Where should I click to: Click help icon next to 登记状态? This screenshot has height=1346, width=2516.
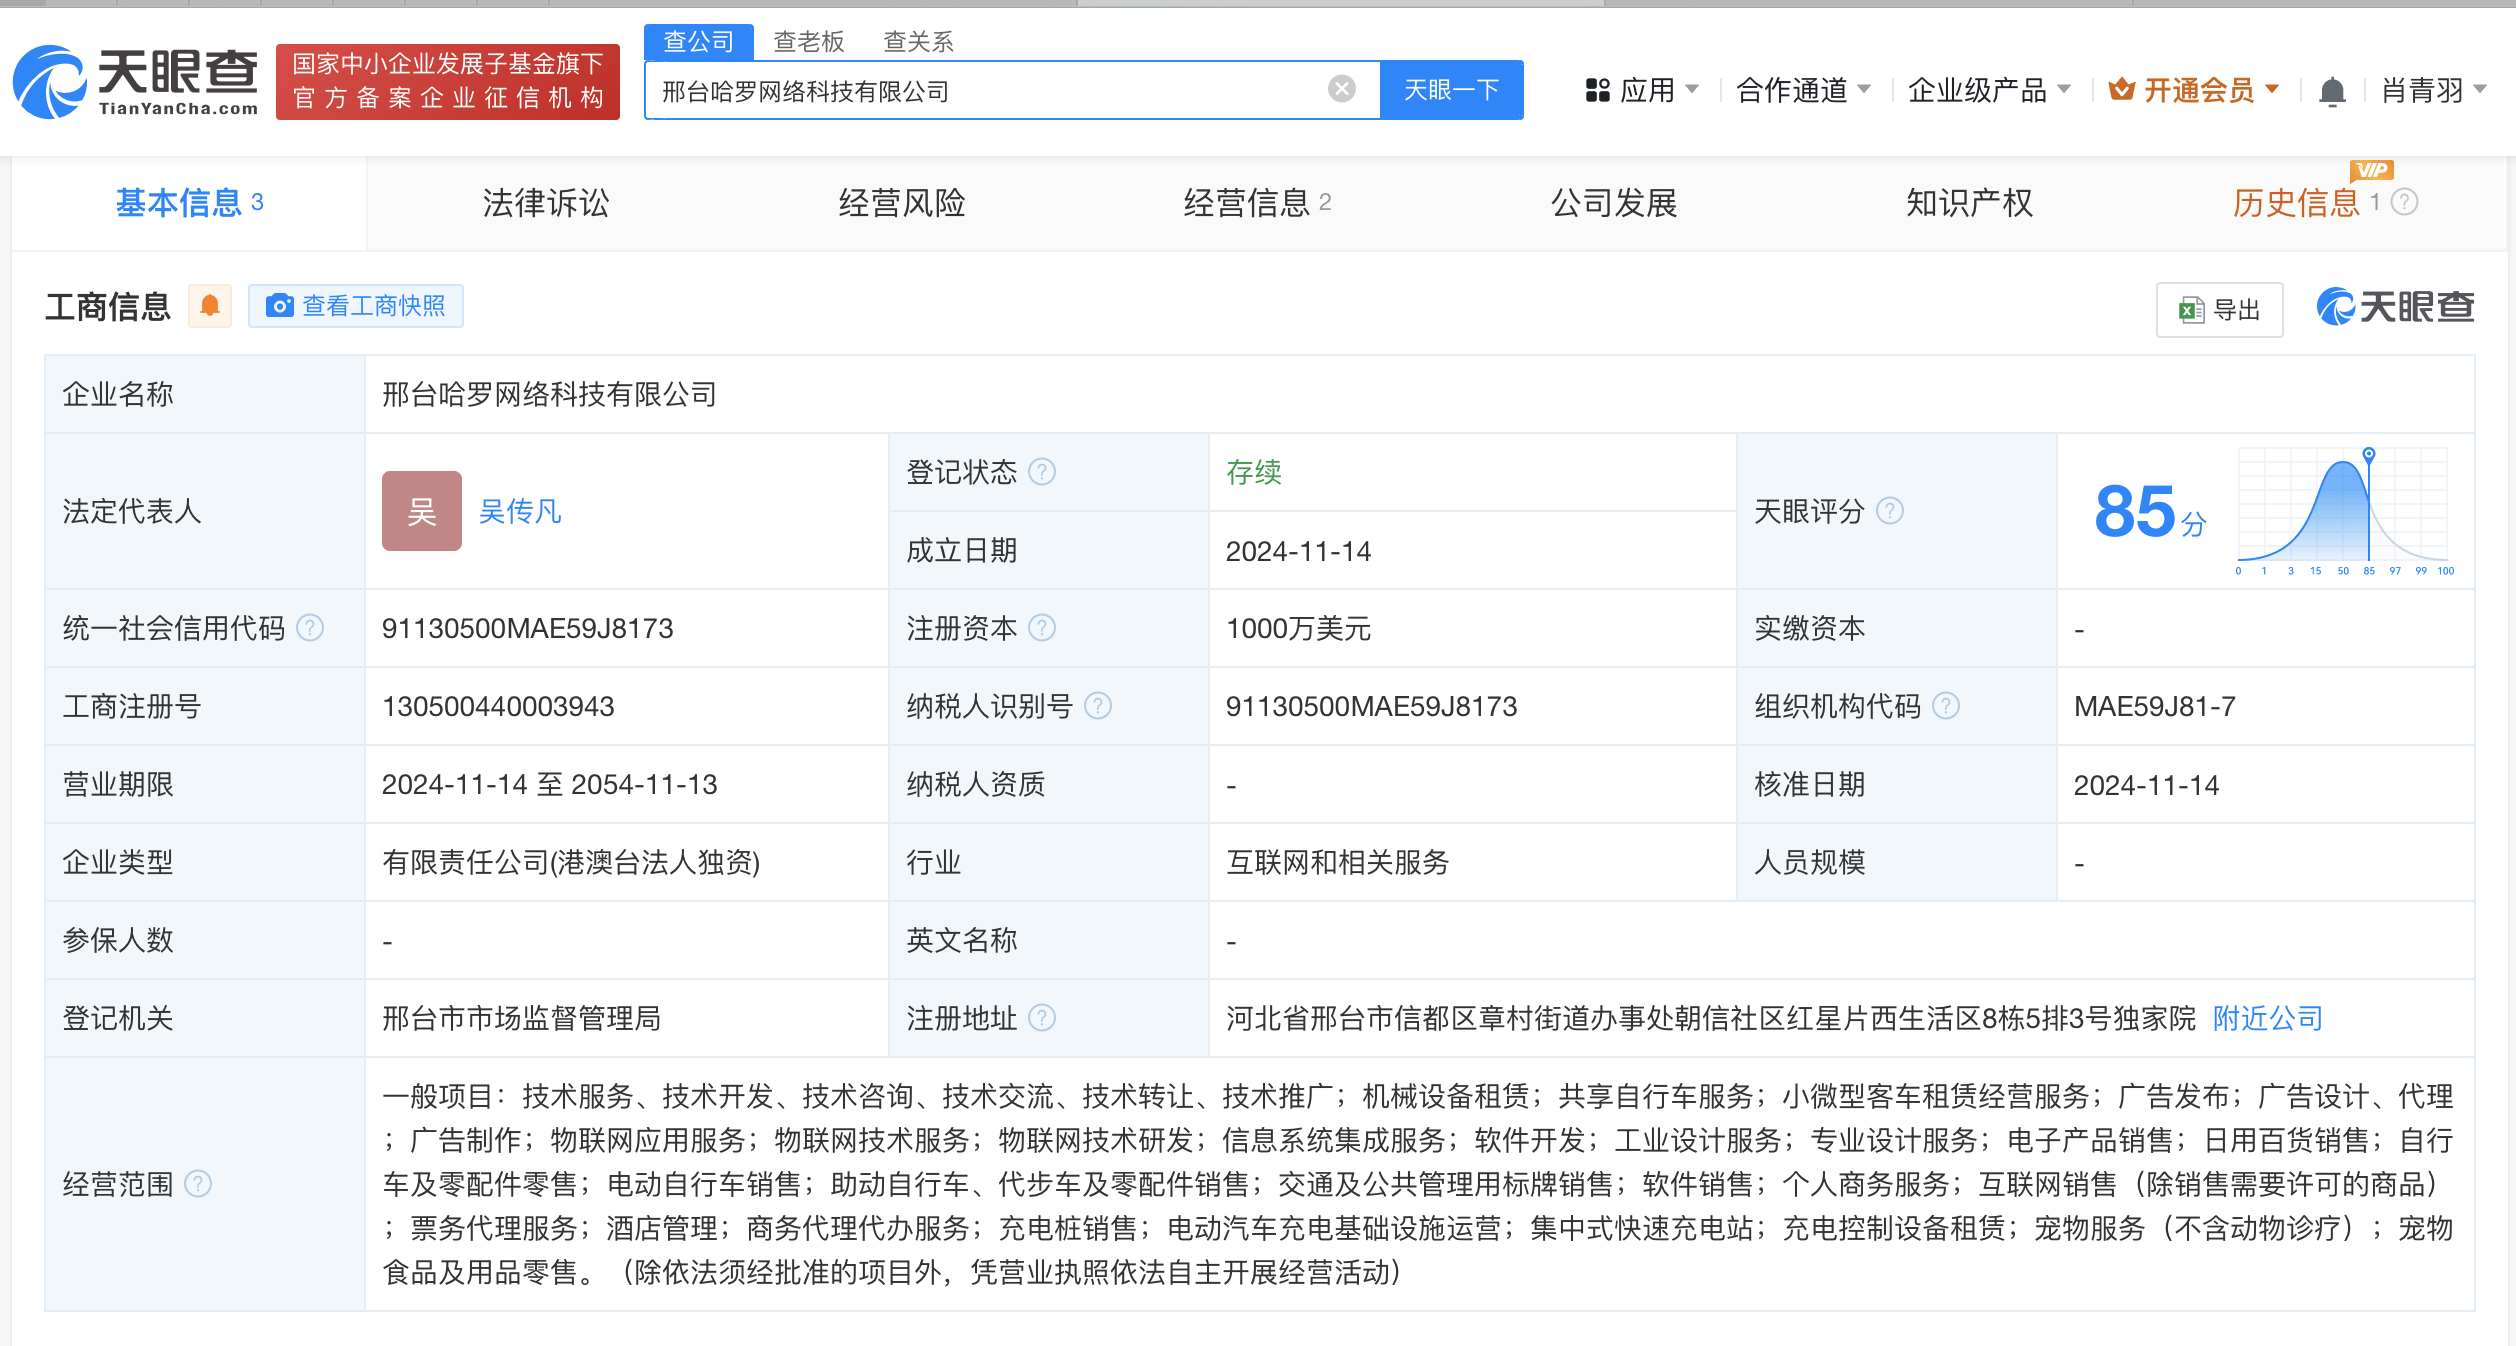coord(1042,471)
